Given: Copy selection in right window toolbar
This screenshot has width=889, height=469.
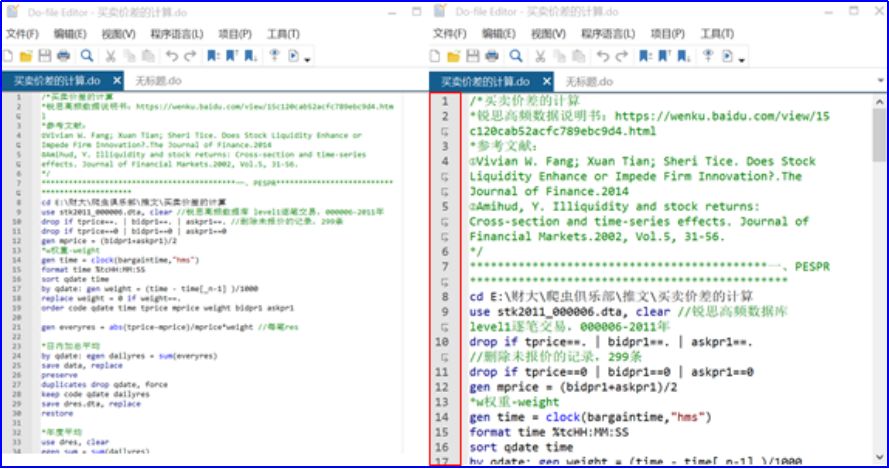Looking at the screenshot, I should point(560,56).
